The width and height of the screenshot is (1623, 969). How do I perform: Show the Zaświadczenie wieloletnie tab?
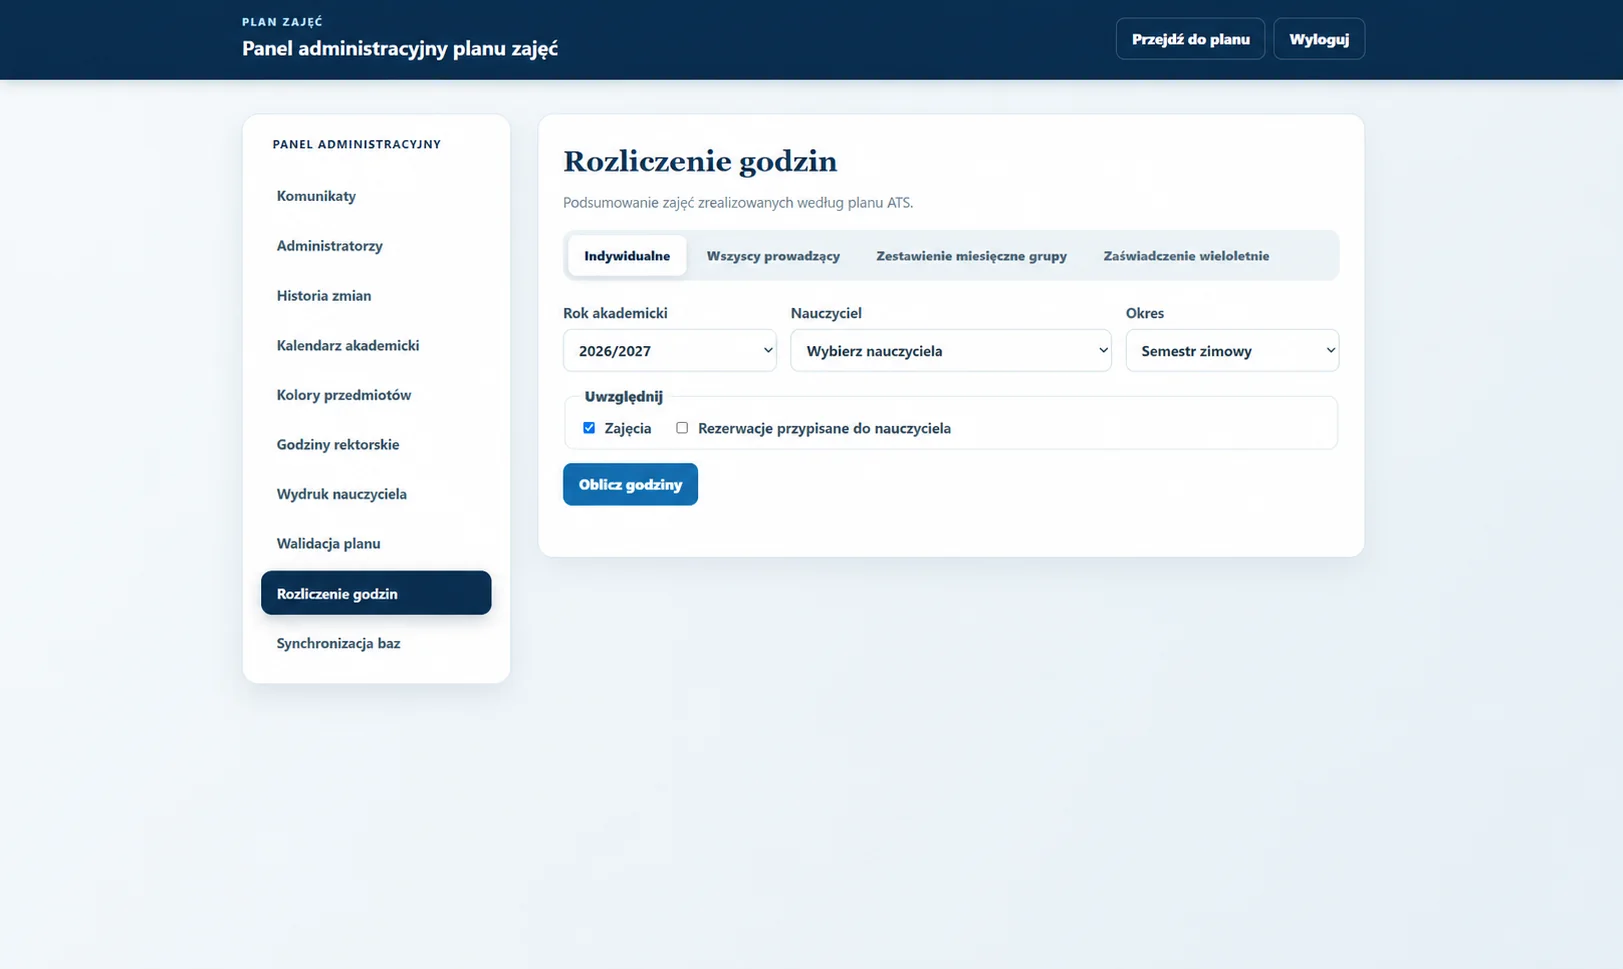click(1186, 256)
